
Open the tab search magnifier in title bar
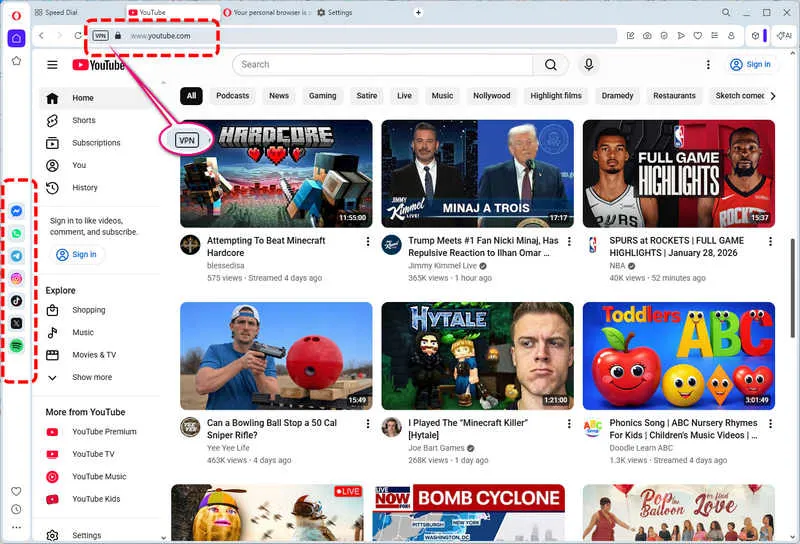click(x=726, y=12)
